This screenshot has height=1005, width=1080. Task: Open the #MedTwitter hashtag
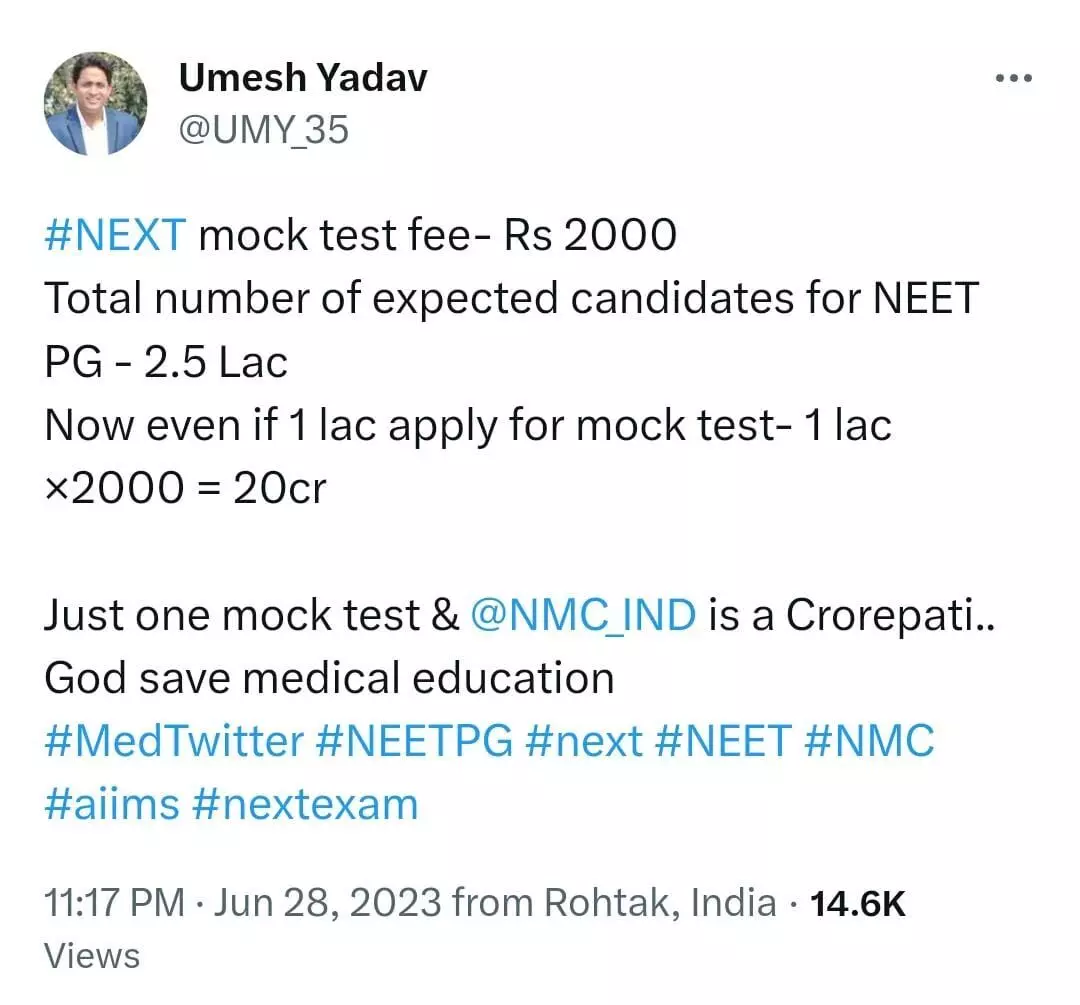[174, 741]
